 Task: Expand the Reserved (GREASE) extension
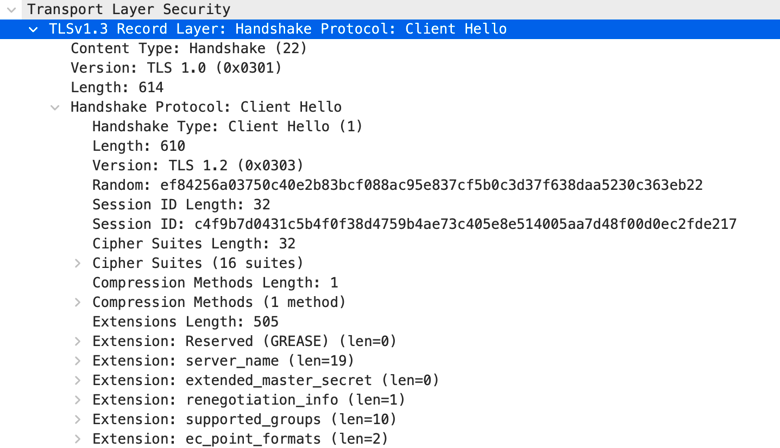[78, 341]
